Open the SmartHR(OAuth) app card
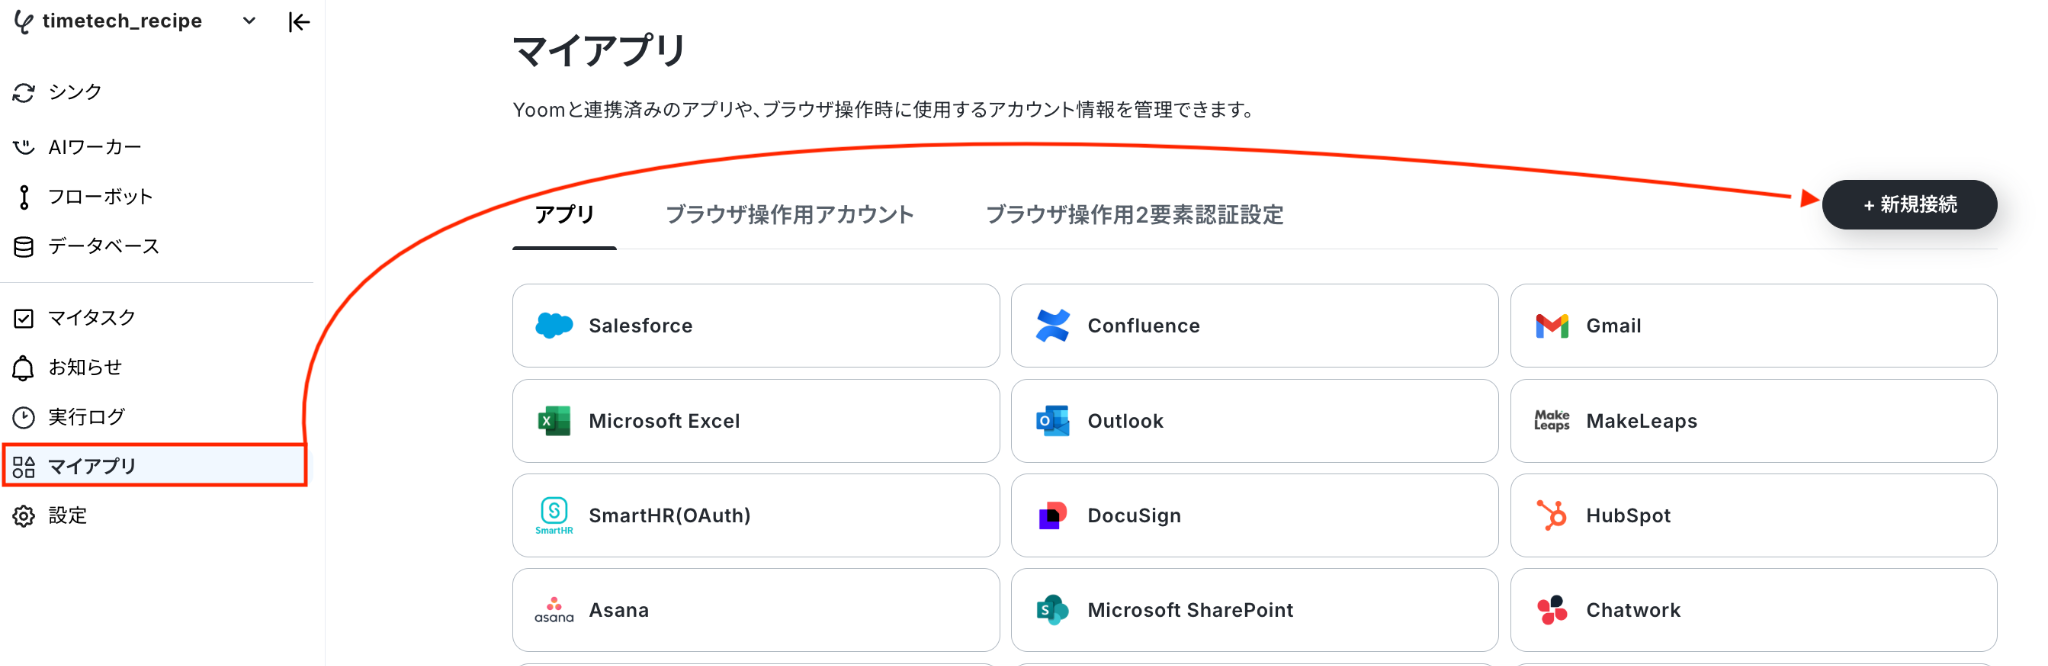The height and width of the screenshot is (666, 2048). coord(756,515)
